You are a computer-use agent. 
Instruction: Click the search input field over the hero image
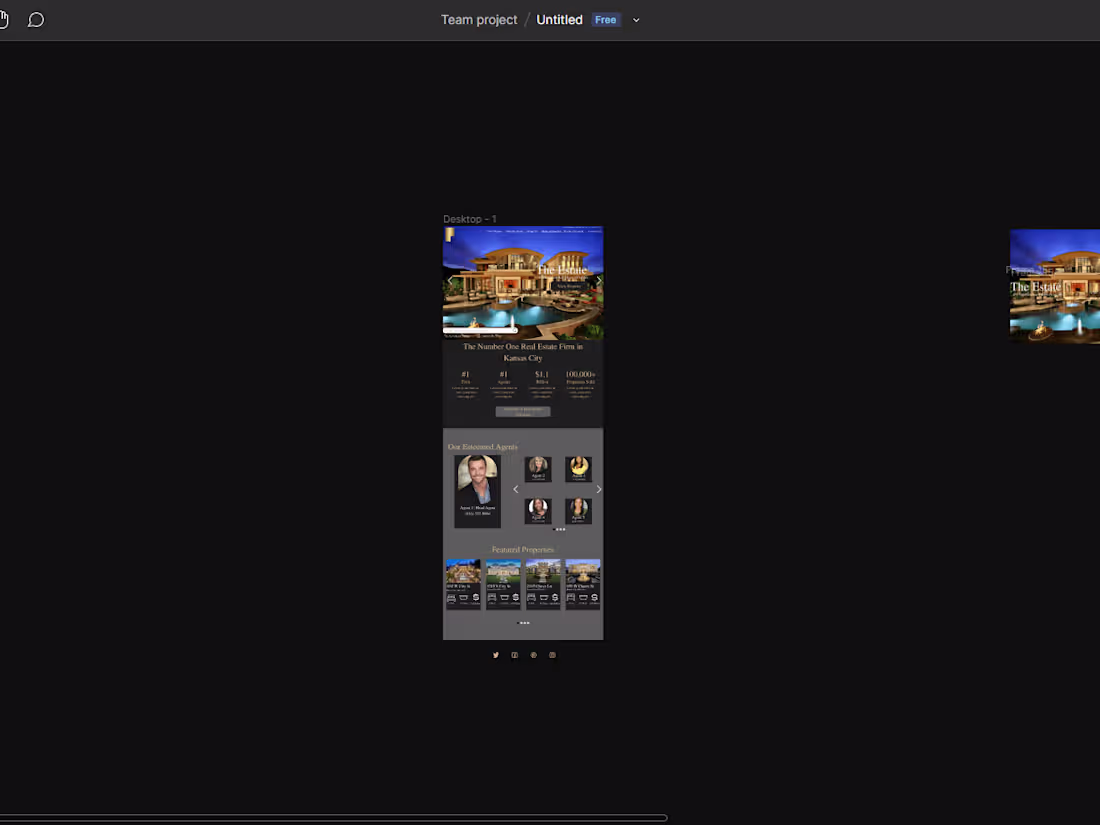click(x=480, y=329)
